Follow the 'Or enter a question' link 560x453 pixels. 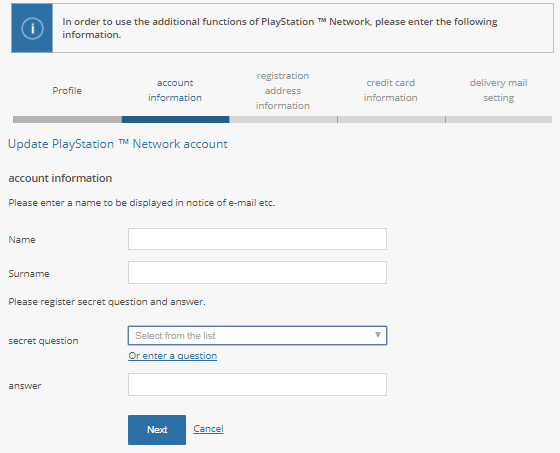click(x=172, y=356)
